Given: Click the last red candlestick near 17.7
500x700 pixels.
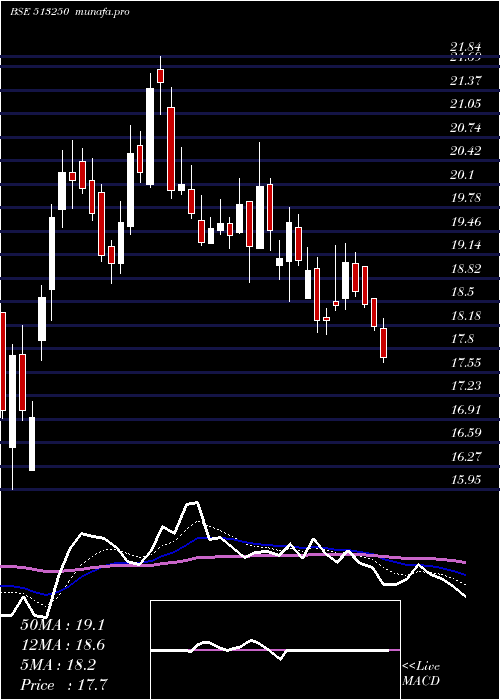Looking at the screenshot, I should tap(383, 343).
